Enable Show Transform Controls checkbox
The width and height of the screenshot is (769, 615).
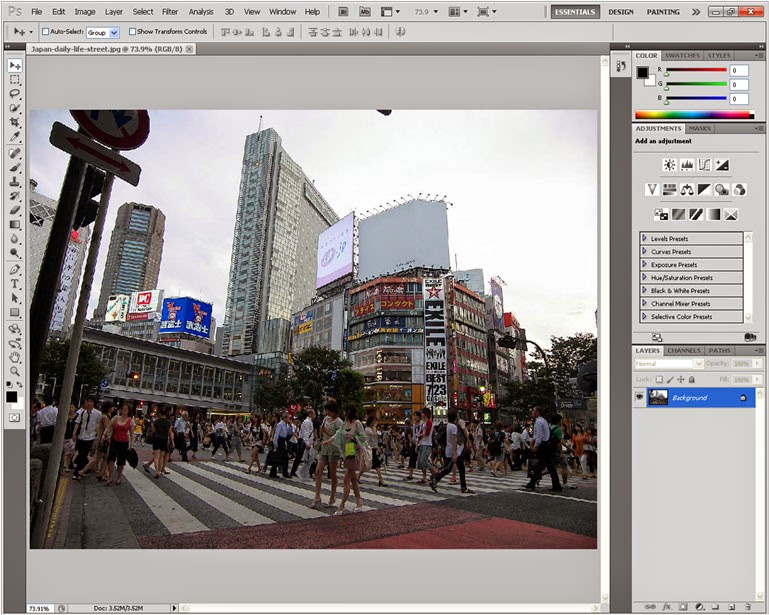[x=132, y=31]
